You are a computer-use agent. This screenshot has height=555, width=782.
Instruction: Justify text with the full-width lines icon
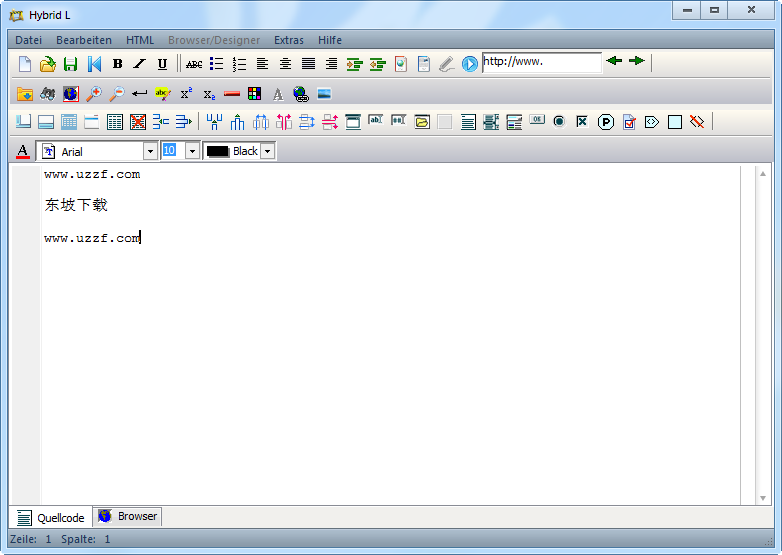pos(308,64)
